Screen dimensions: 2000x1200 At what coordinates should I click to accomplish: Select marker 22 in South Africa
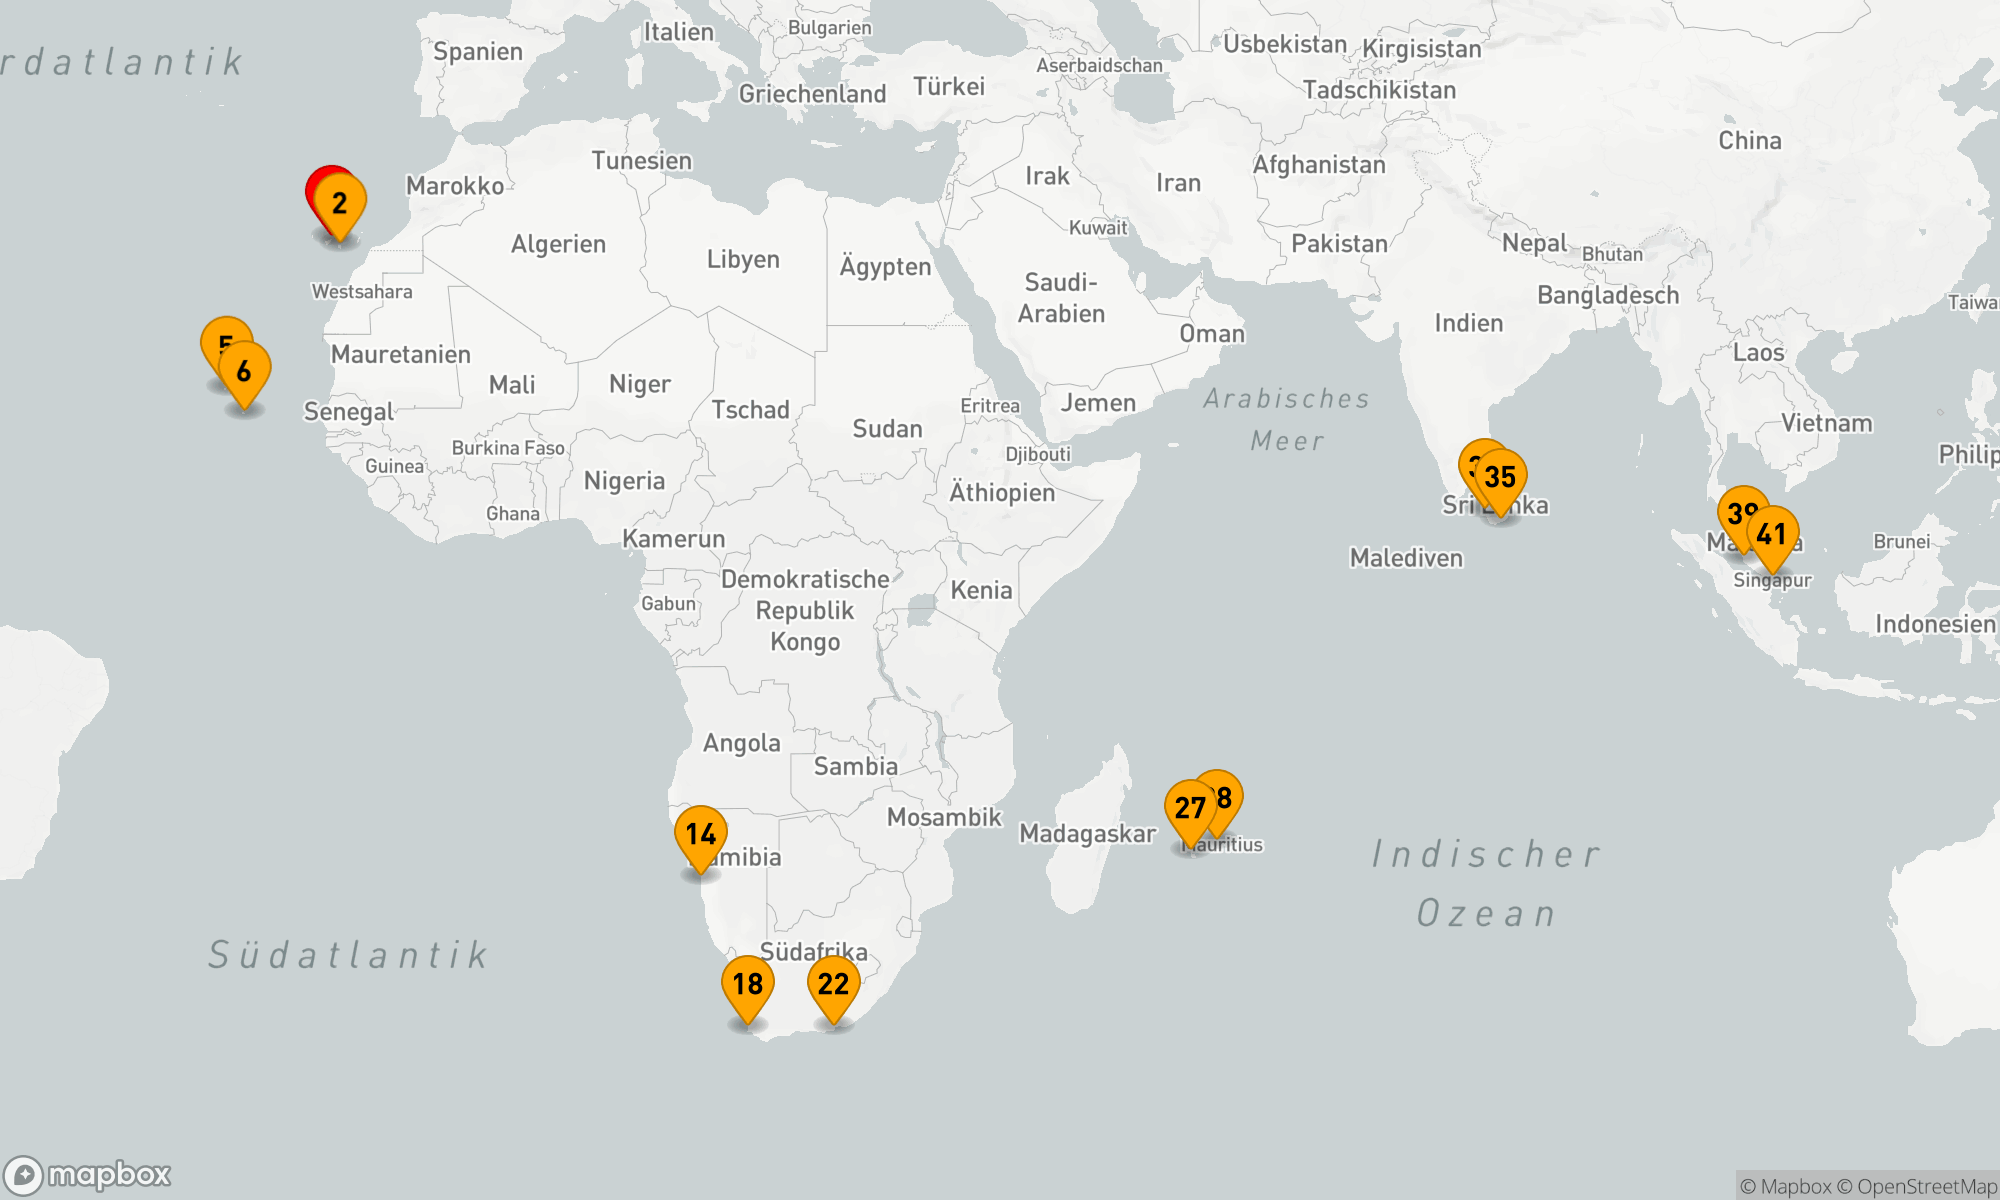(x=833, y=984)
